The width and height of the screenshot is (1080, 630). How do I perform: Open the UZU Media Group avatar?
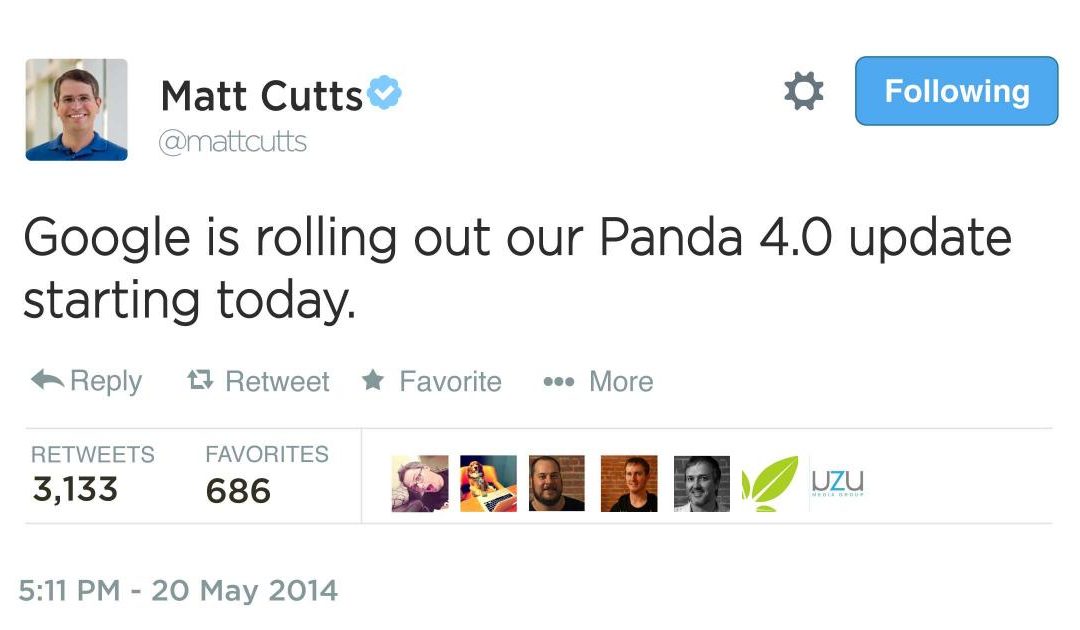click(x=838, y=484)
